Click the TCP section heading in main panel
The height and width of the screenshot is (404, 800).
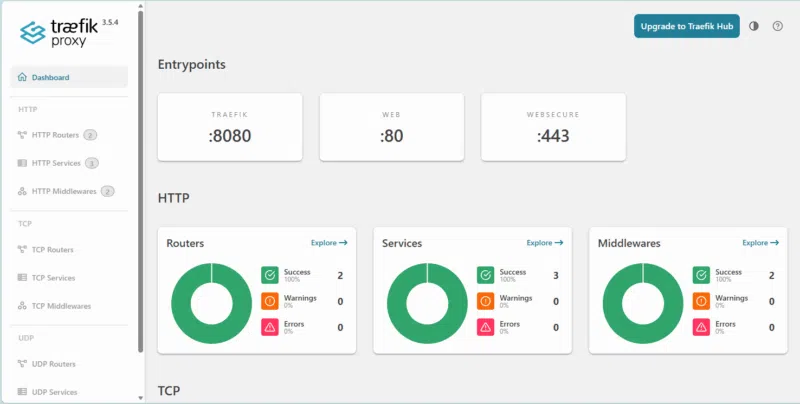click(169, 391)
